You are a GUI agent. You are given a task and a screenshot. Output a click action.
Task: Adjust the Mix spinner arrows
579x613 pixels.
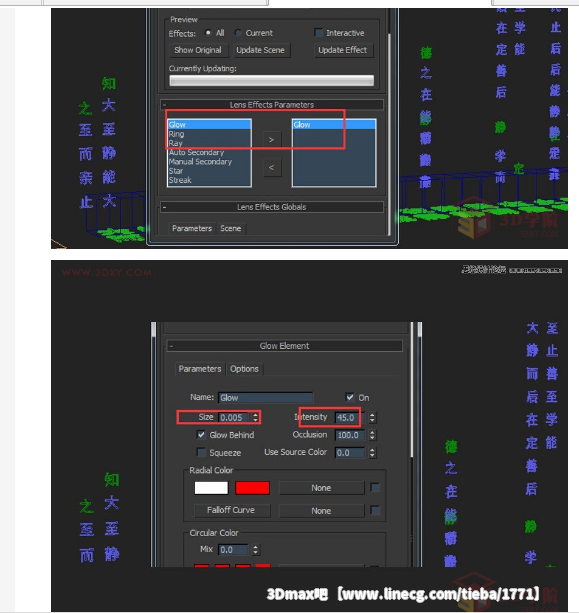tap(255, 550)
